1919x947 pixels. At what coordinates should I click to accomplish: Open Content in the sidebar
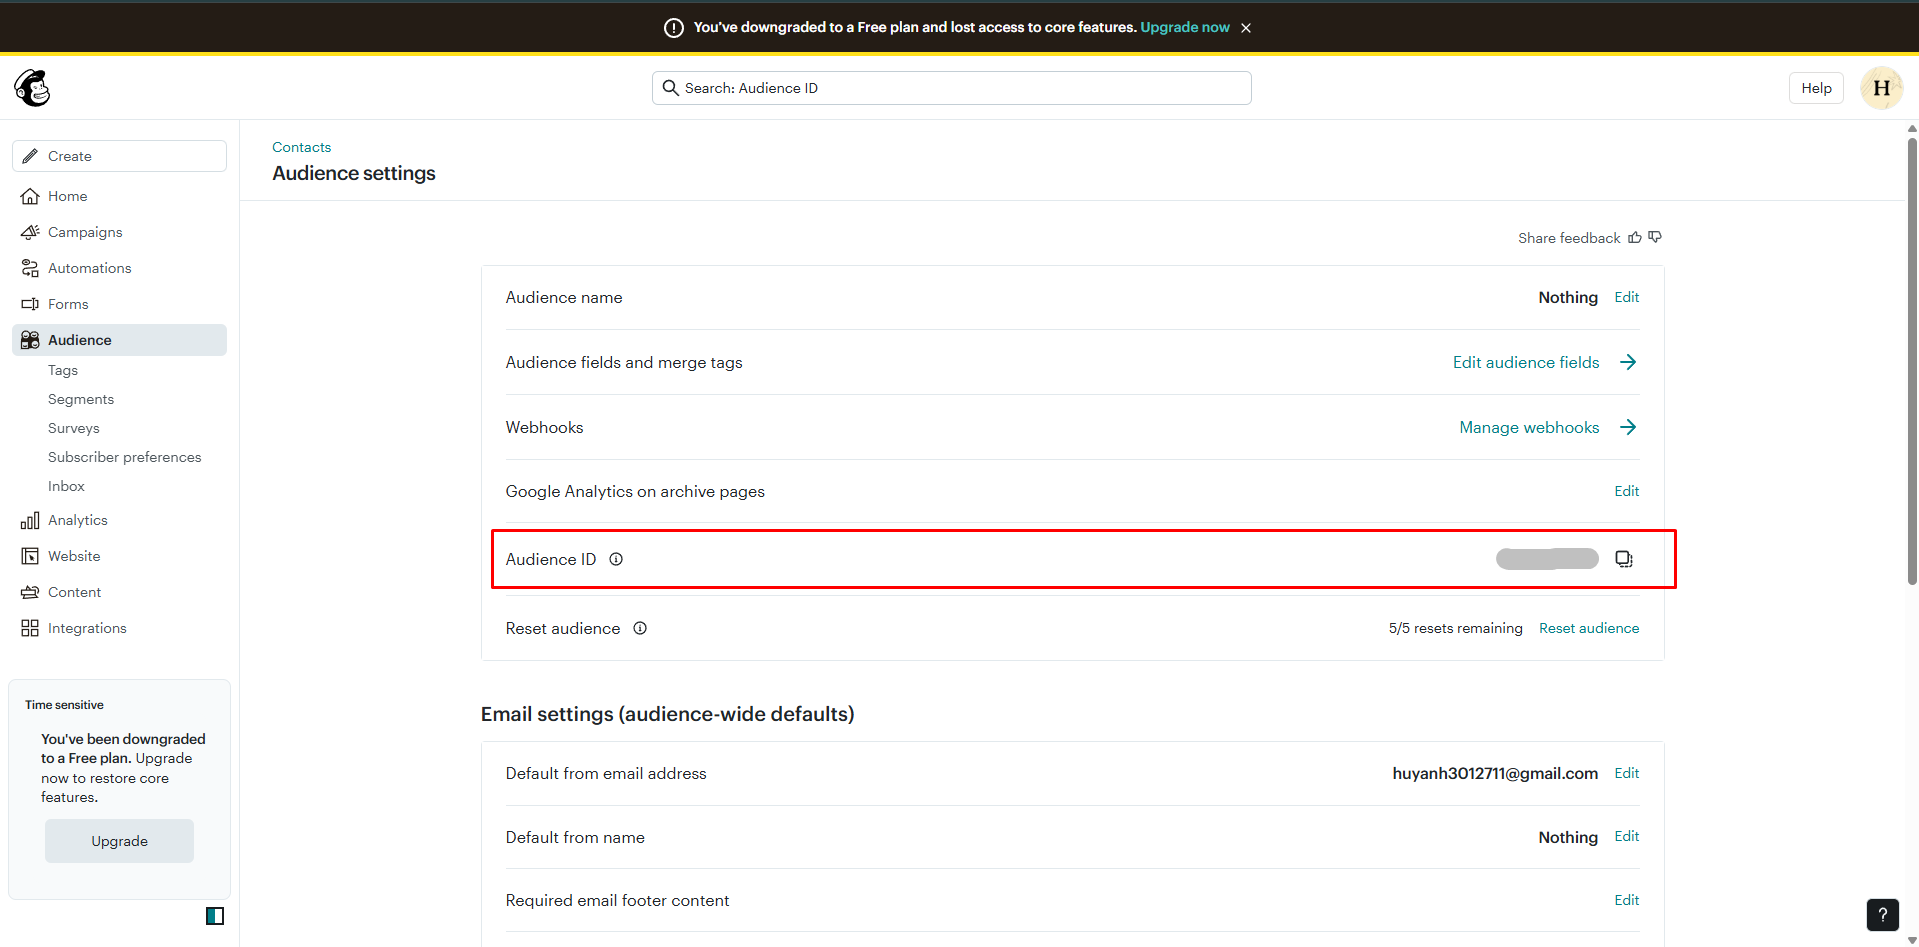tap(119, 592)
